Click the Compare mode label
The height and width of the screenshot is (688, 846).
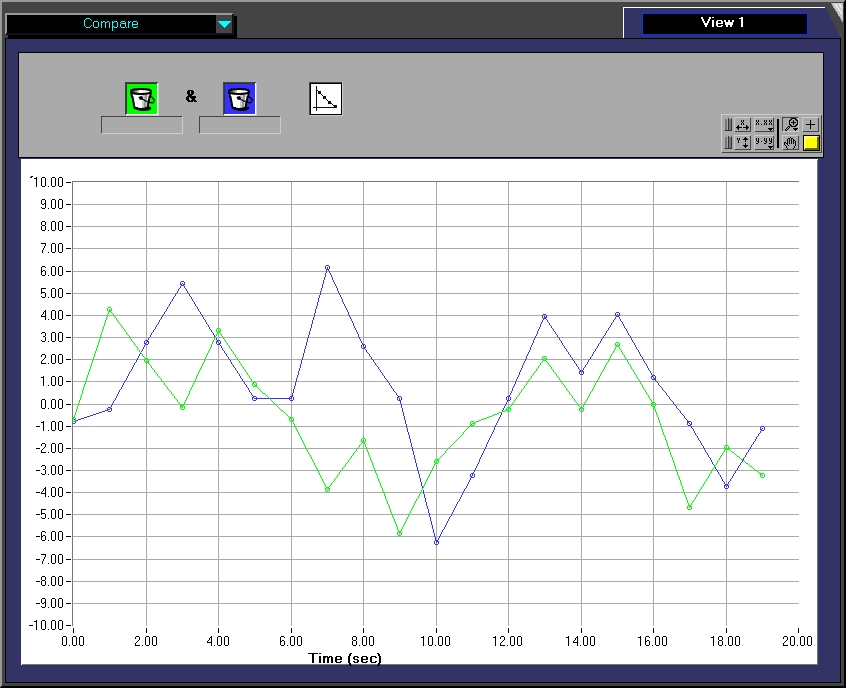[110, 24]
